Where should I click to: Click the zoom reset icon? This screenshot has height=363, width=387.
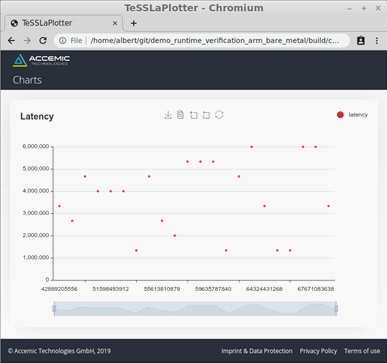[x=206, y=115]
